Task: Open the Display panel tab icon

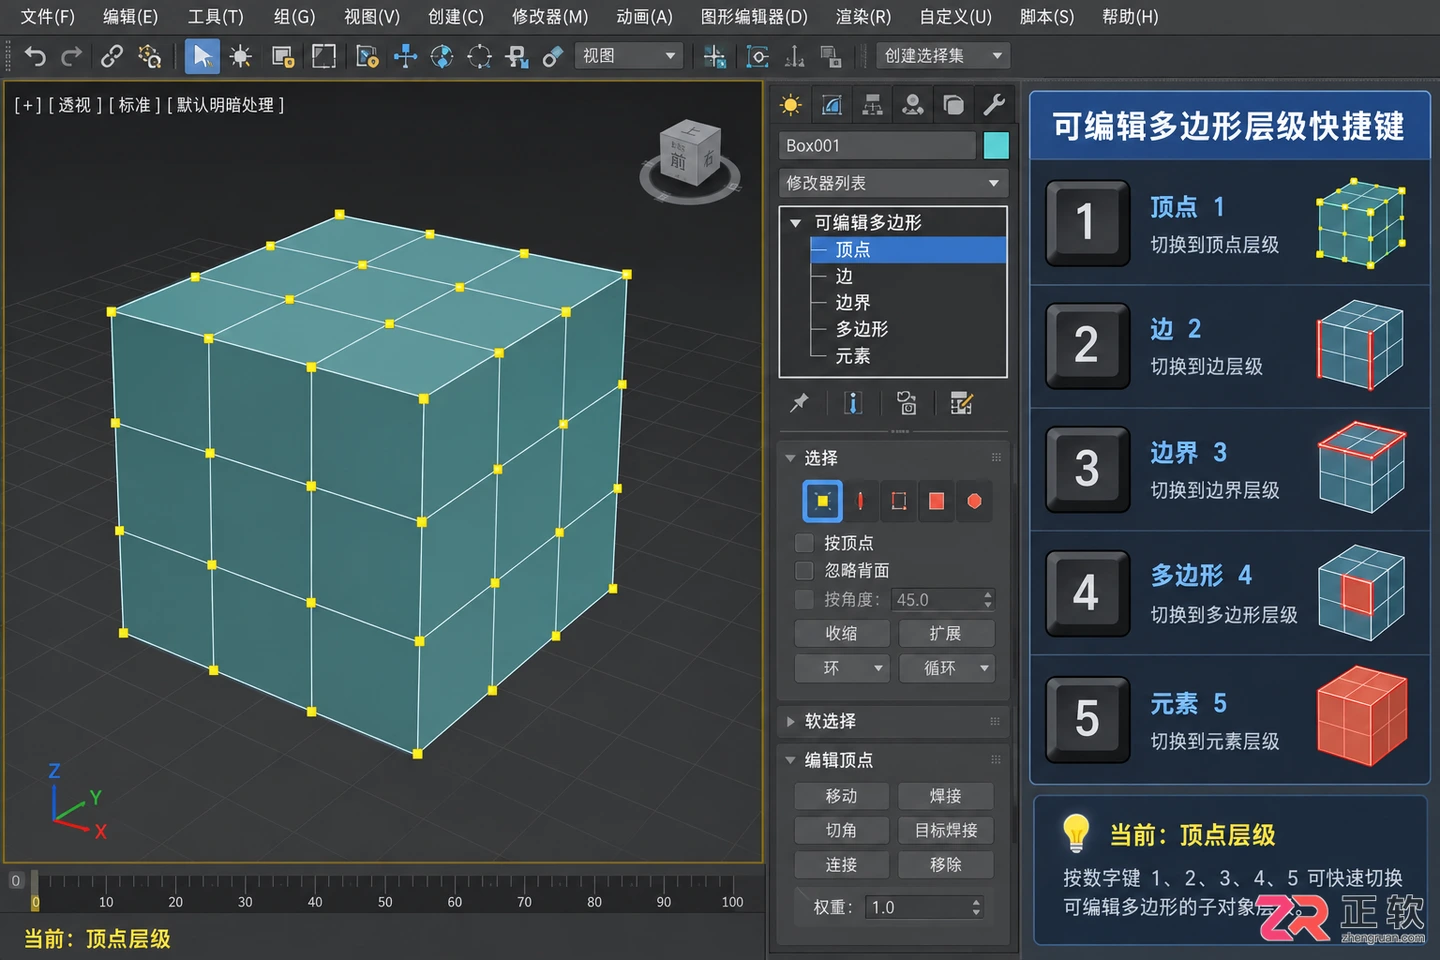Action: (x=953, y=105)
